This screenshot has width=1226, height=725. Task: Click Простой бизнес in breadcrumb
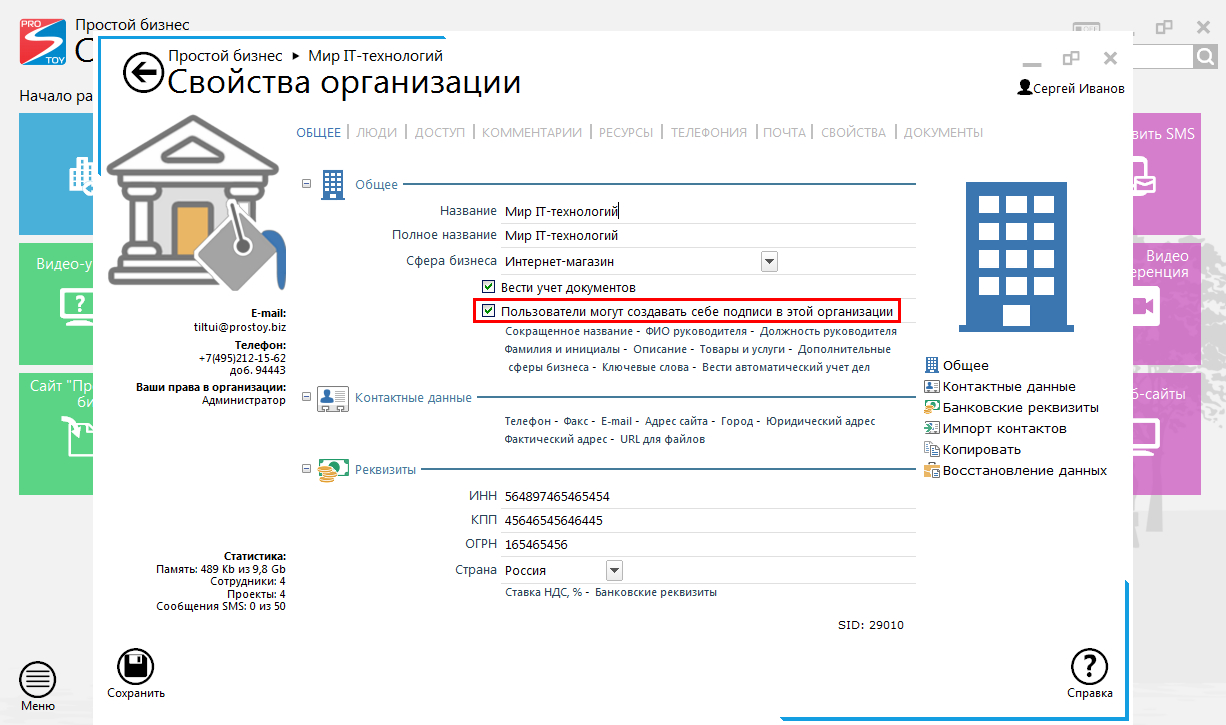coord(225,56)
